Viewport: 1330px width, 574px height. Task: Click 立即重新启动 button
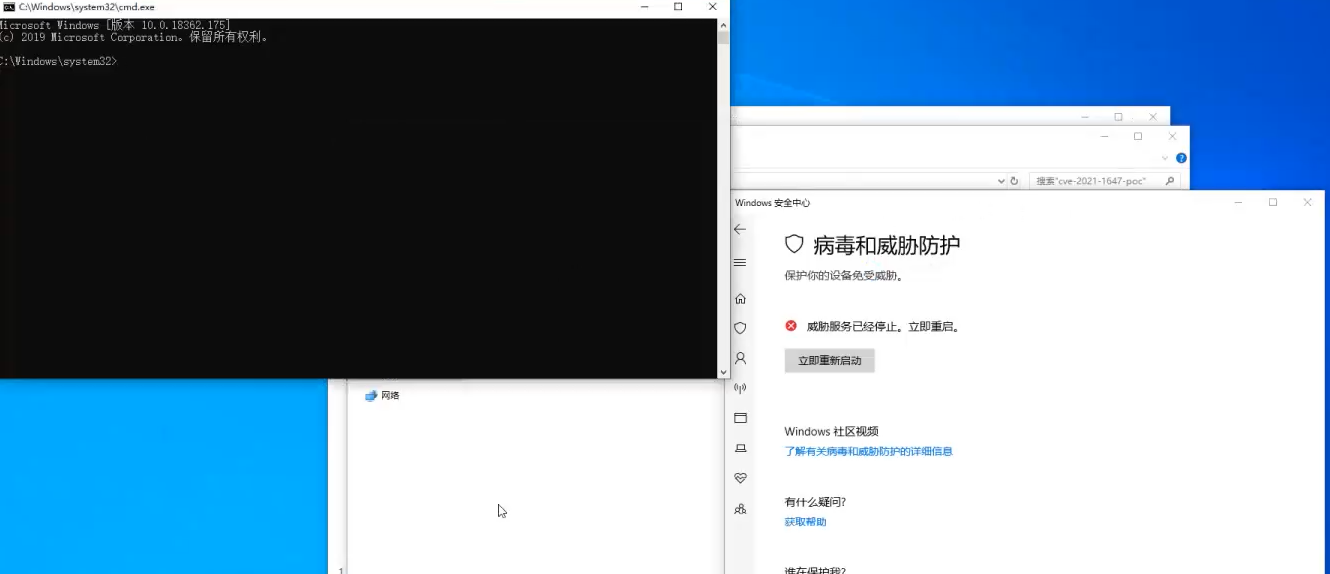point(830,360)
